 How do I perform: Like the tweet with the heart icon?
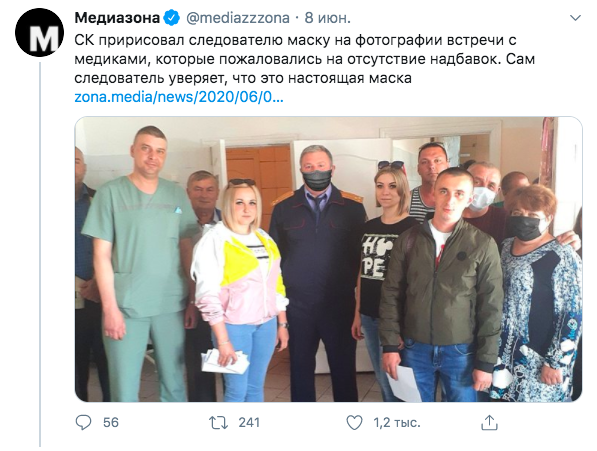[354, 422]
